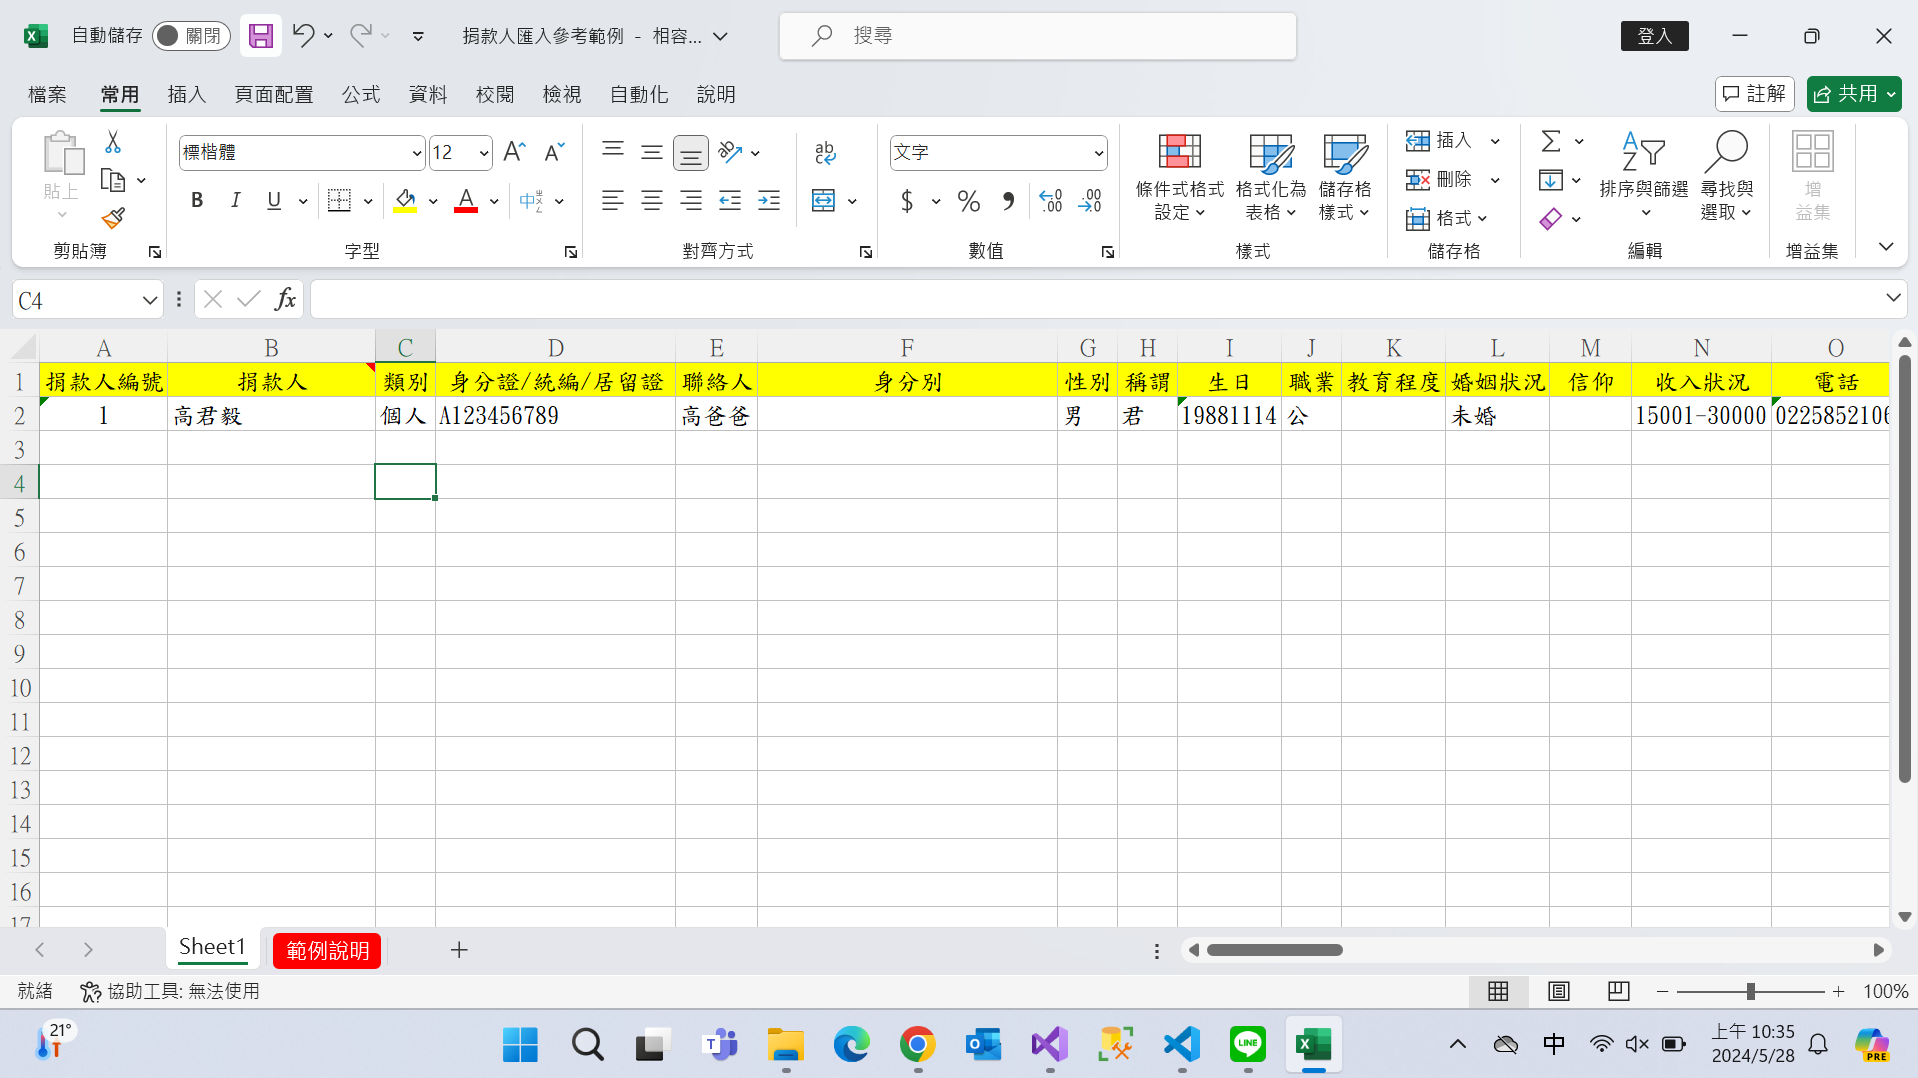Viewport: 1918px width, 1078px height.
Task: Click the Center align text icon
Action: click(x=651, y=201)
